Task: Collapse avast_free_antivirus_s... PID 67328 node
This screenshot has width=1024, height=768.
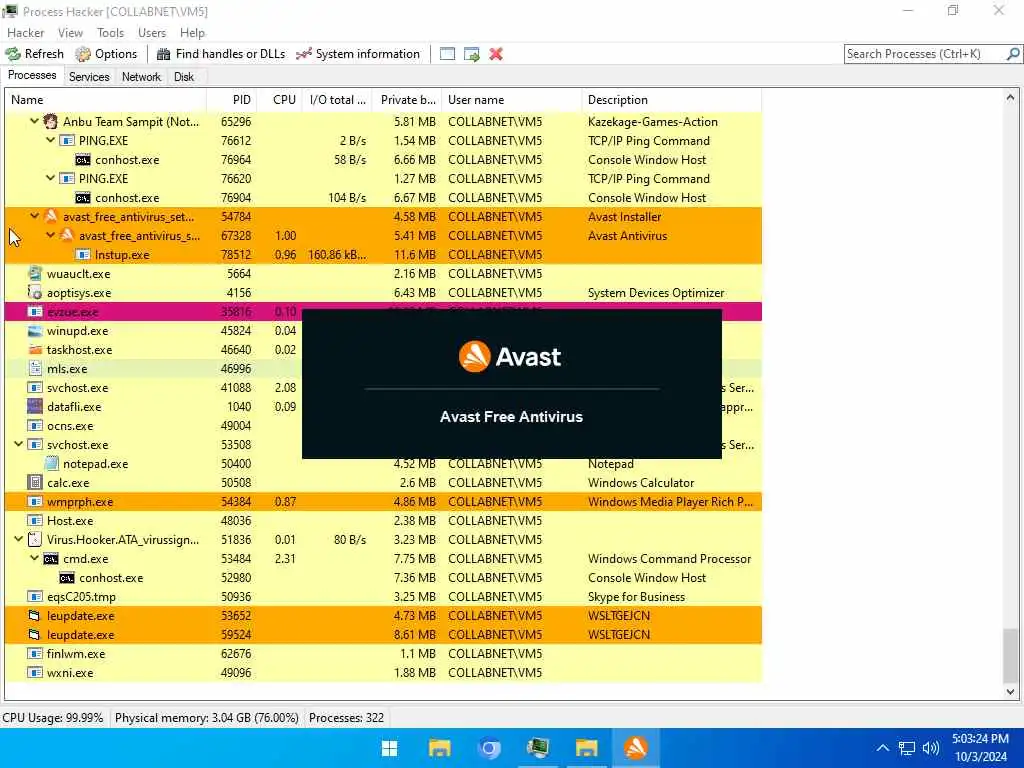Action: pyautogui.click(x=50, y=235)
